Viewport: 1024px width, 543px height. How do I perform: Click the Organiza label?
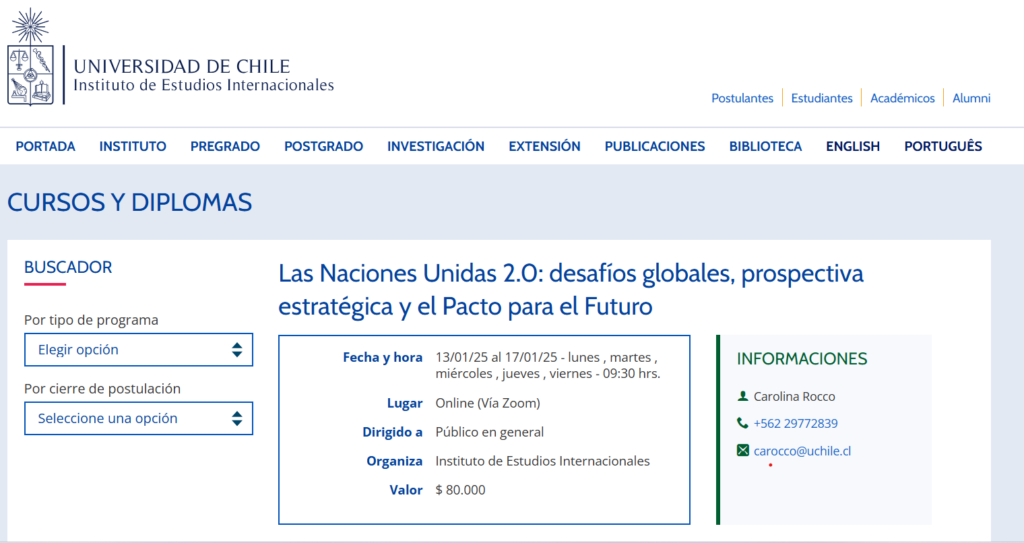[x=394, y=461]
